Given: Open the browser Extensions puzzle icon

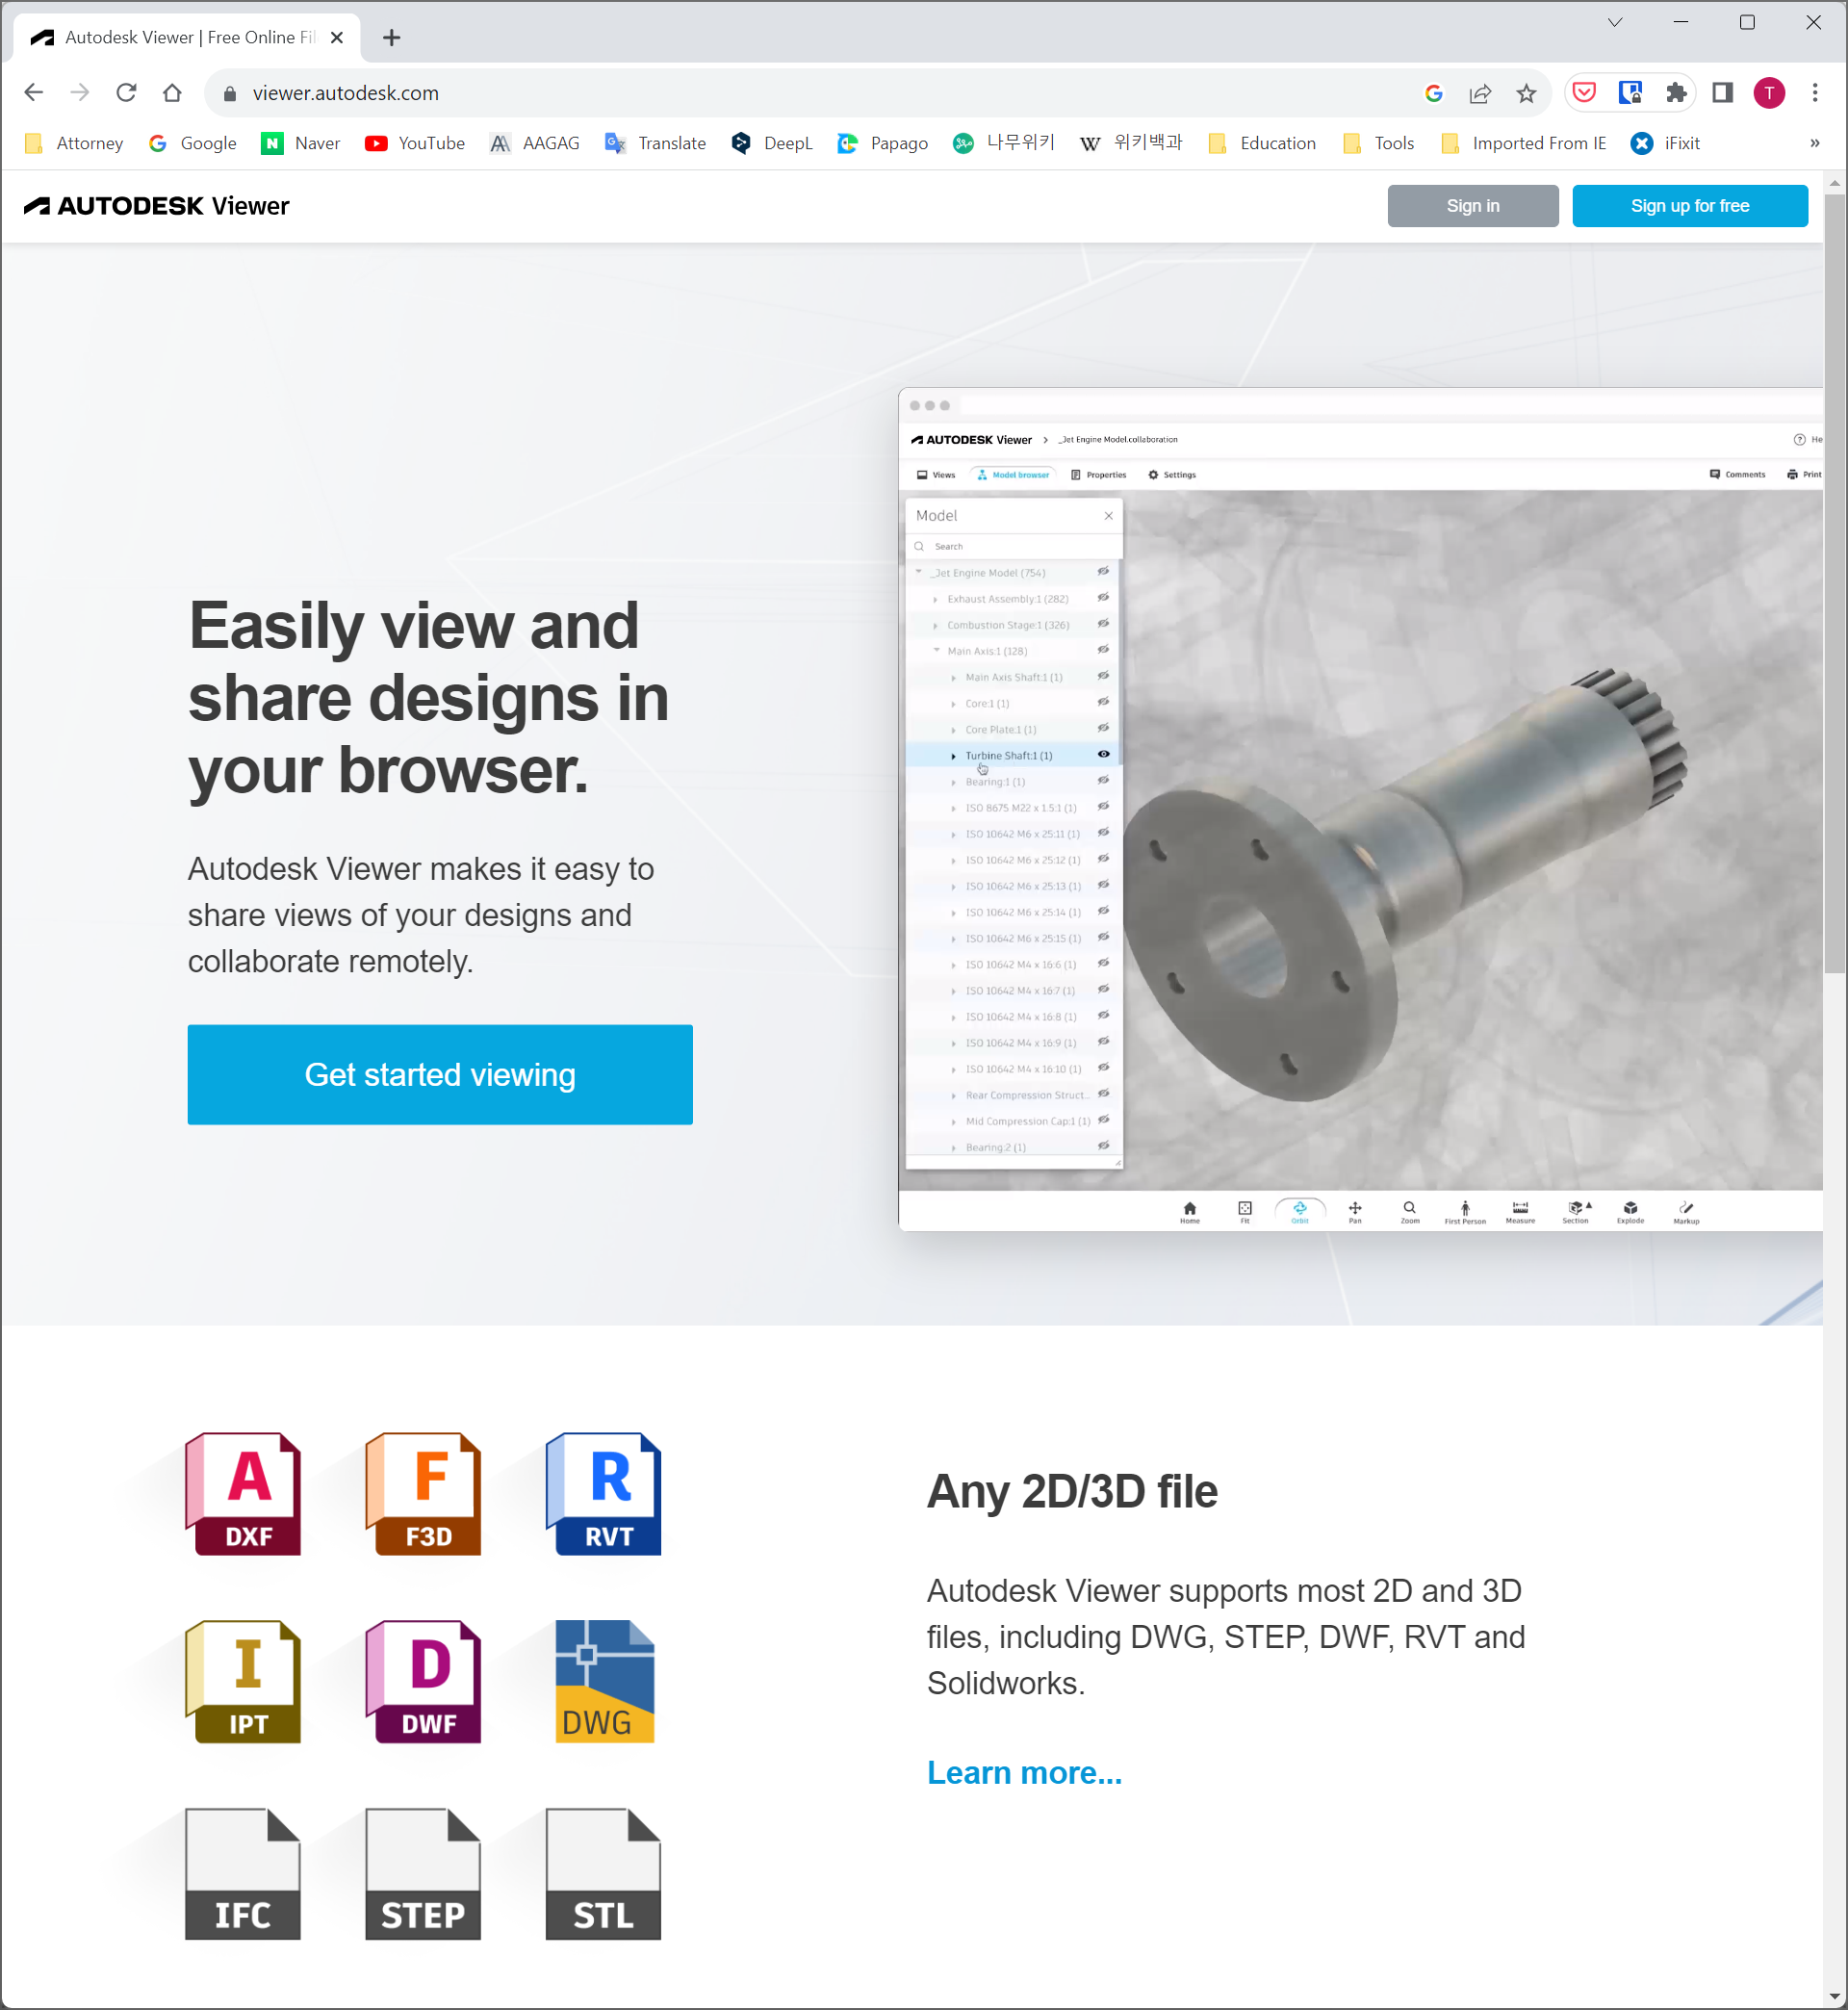Looking at the screenshot, I should [x=1676, y=93].
